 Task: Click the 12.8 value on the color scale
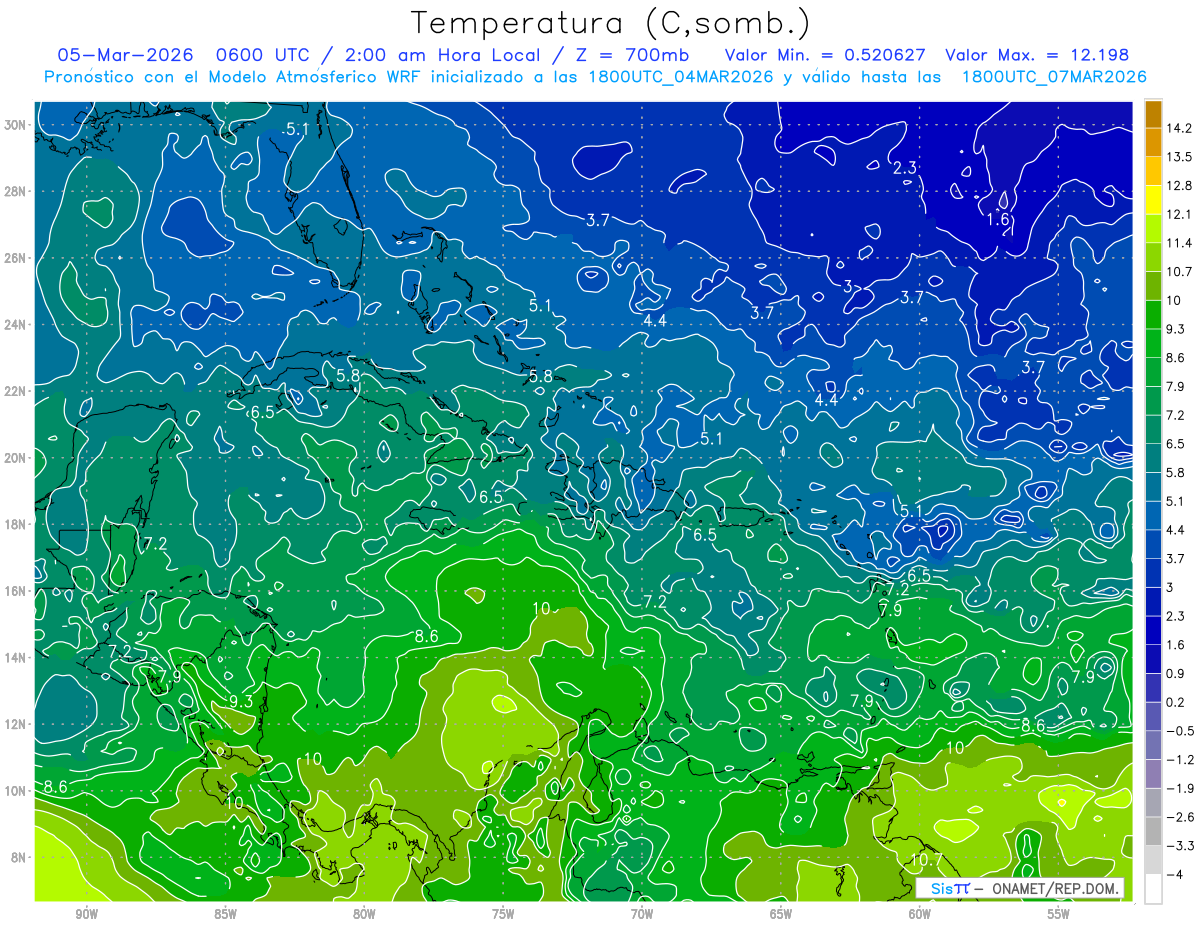coord(1178,186)
